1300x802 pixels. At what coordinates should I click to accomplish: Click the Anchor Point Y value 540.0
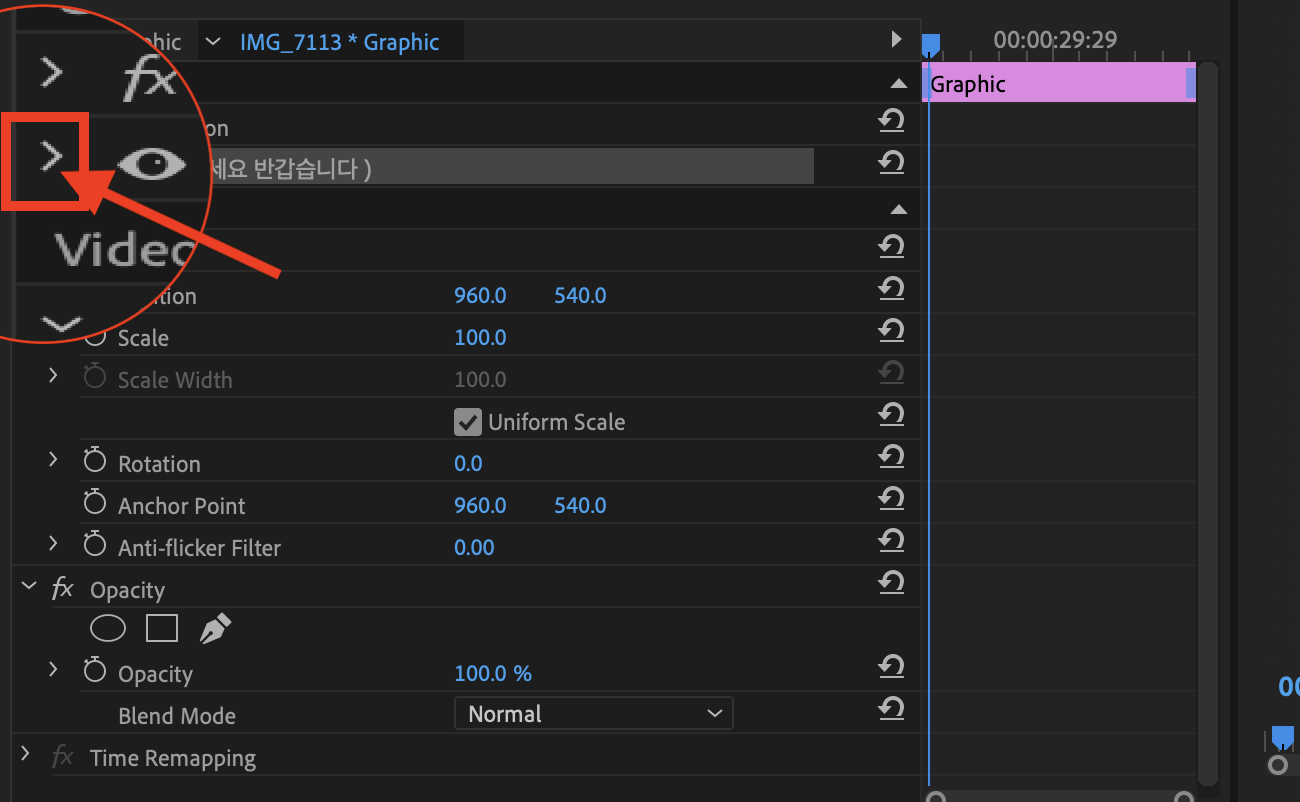pyautogui.click(x=580, y=506)
